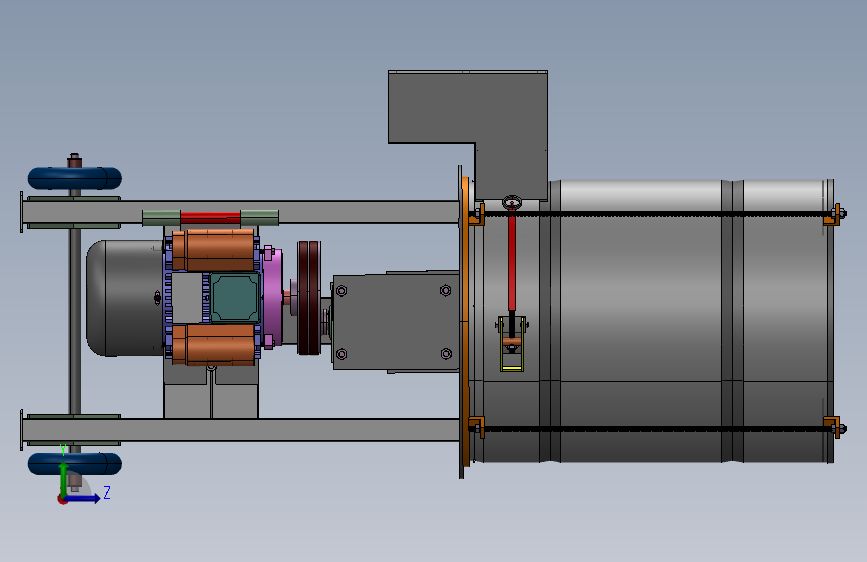Select the dark gray electric motor housing
The width and height of the screenshot is (867, 562).
pyautogui.click(x=124, y=298)
